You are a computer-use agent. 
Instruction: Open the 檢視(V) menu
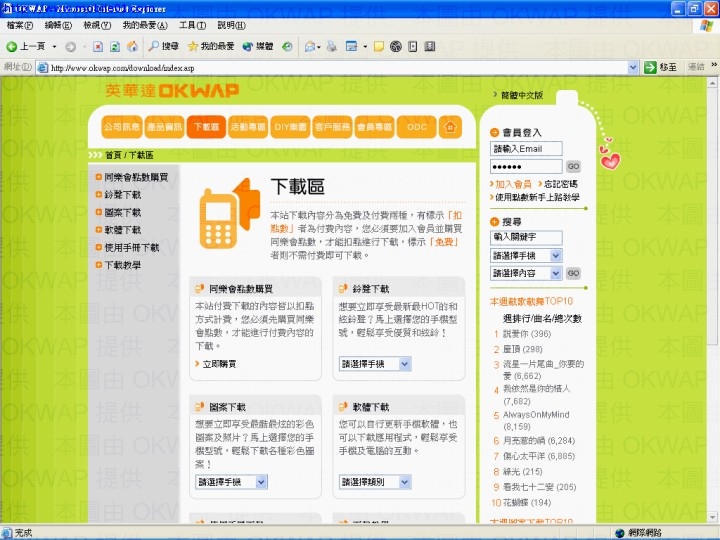click(97, 25)
